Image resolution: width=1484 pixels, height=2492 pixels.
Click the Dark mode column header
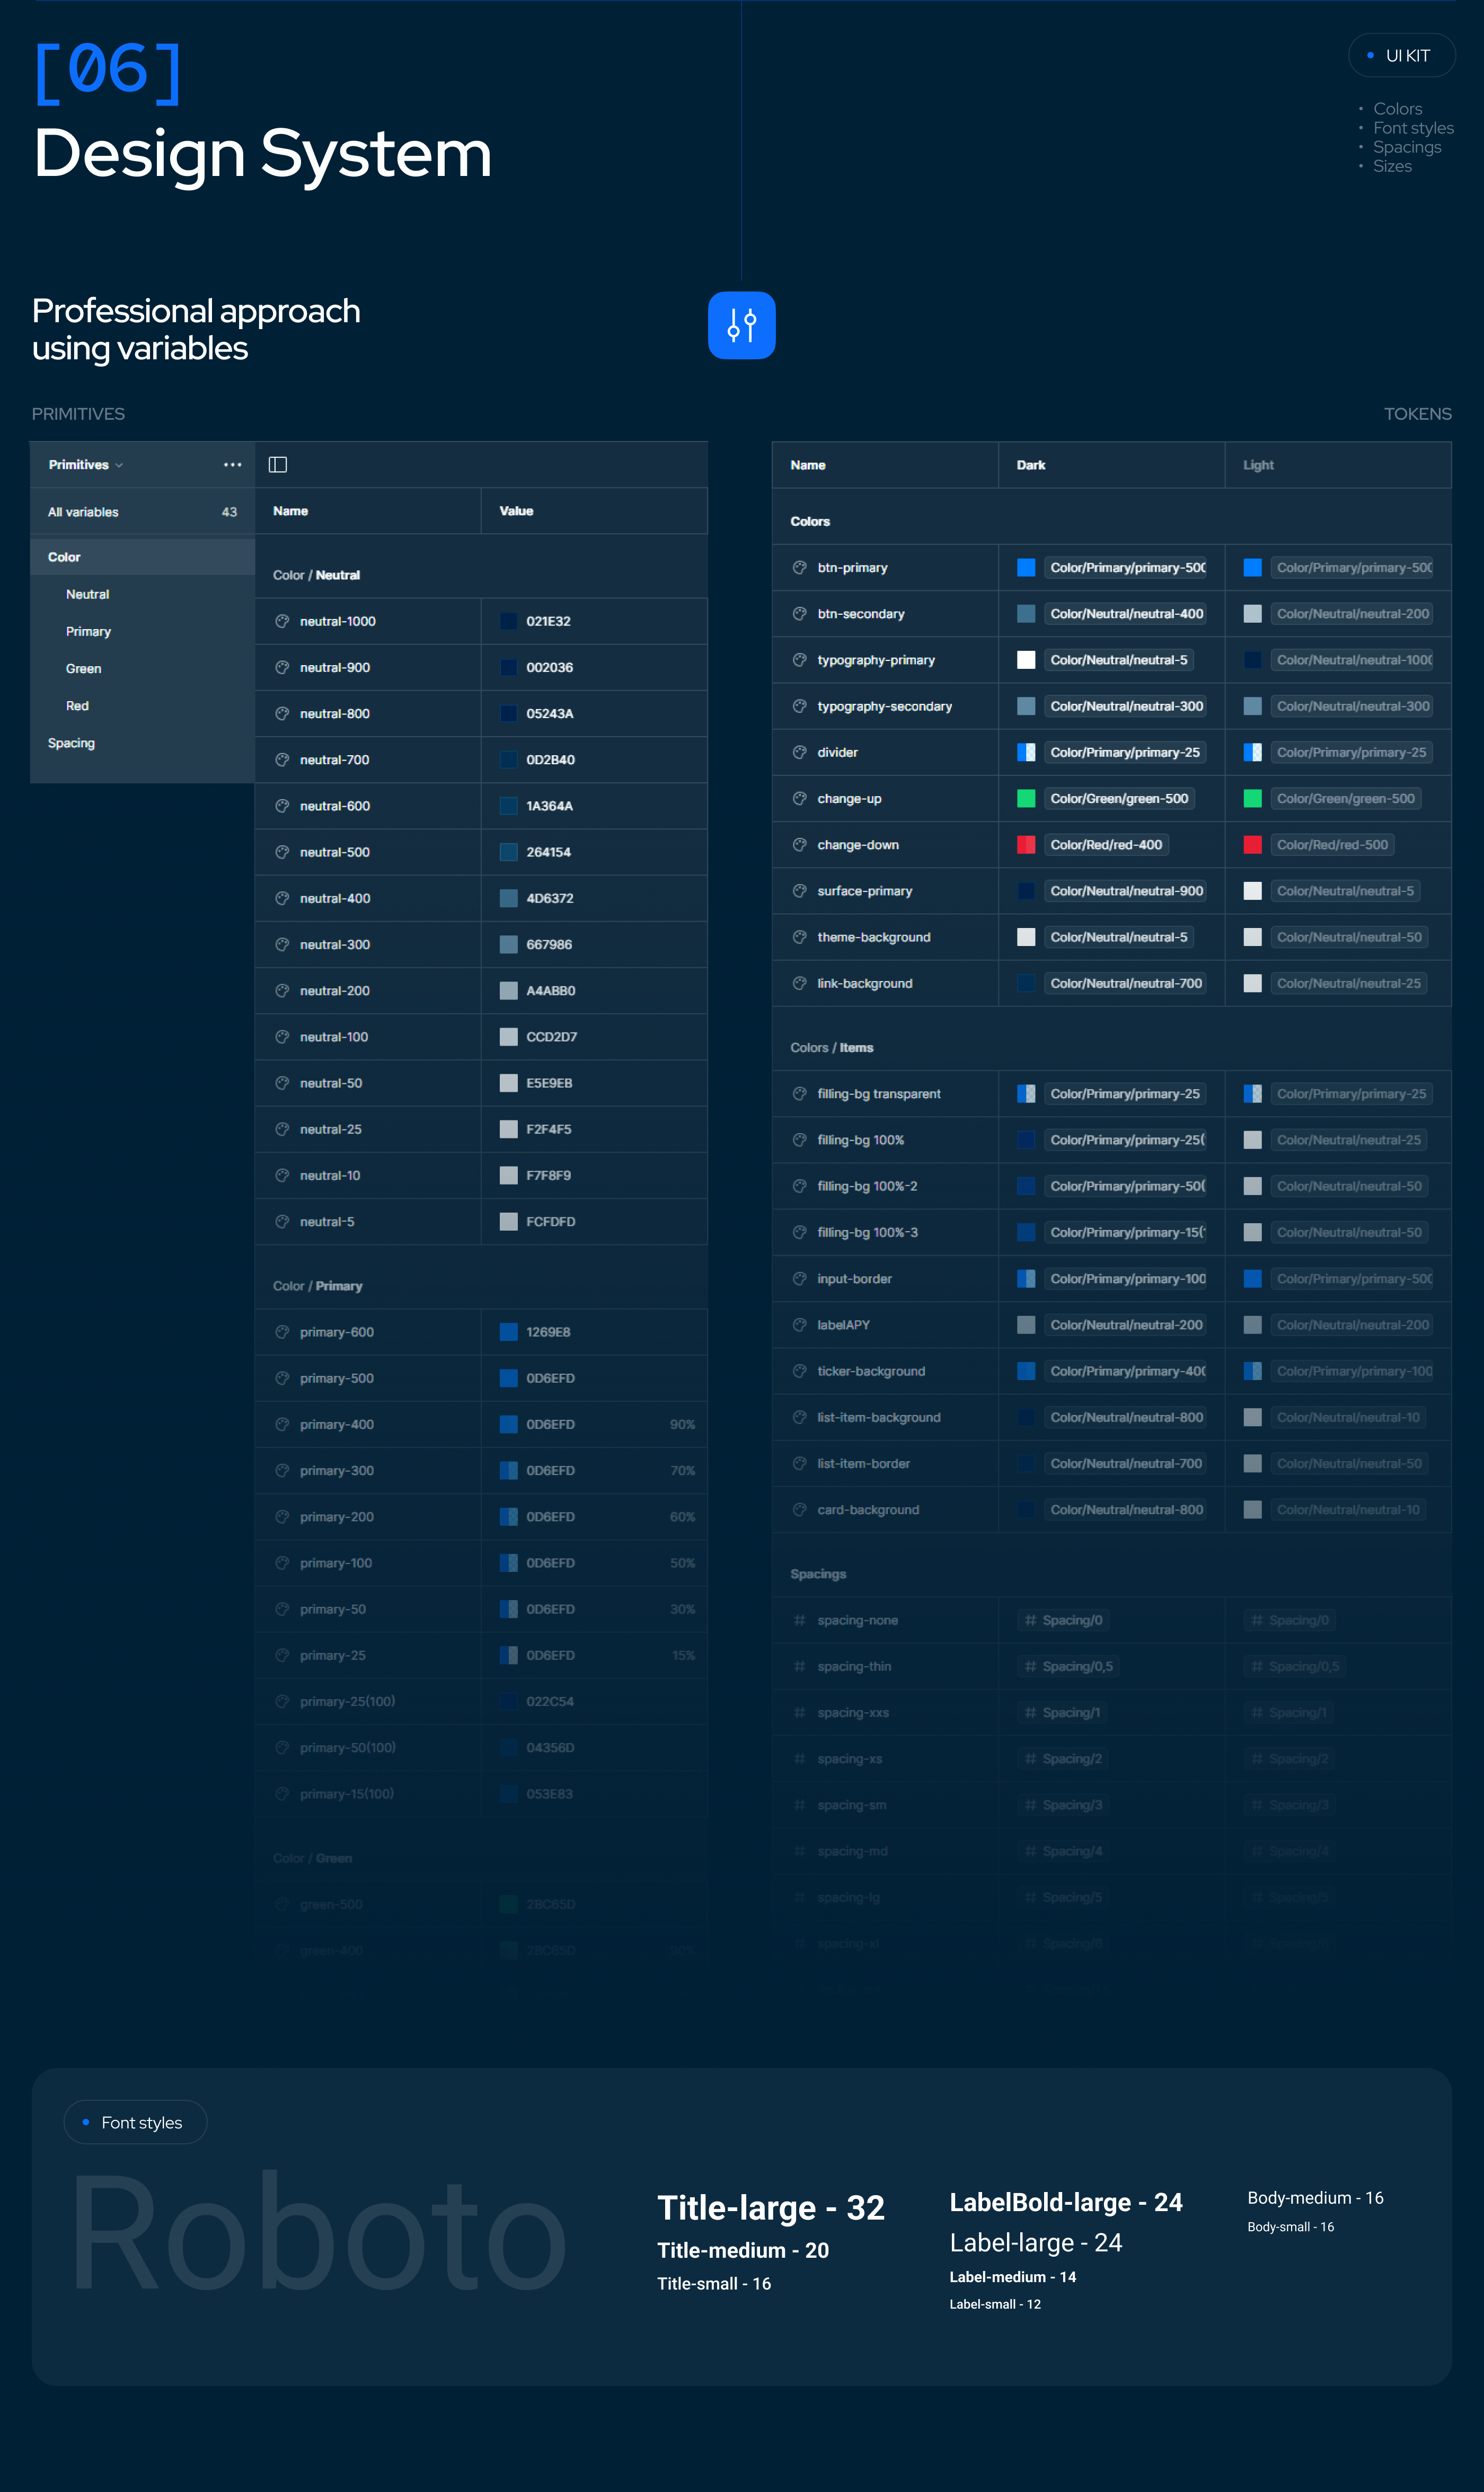point(1031,465)
